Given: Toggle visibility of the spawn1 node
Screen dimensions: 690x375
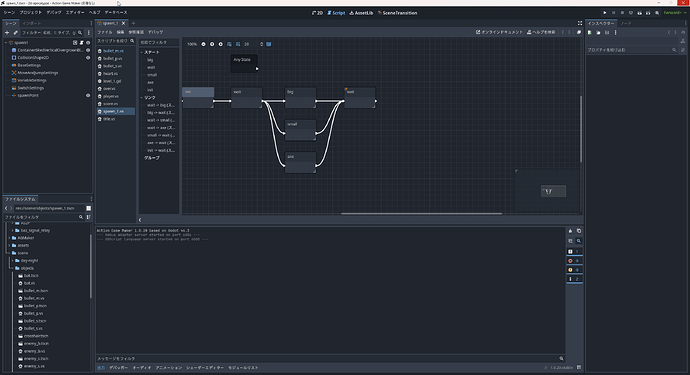Looking at the screenshot, I should point(88,43).
